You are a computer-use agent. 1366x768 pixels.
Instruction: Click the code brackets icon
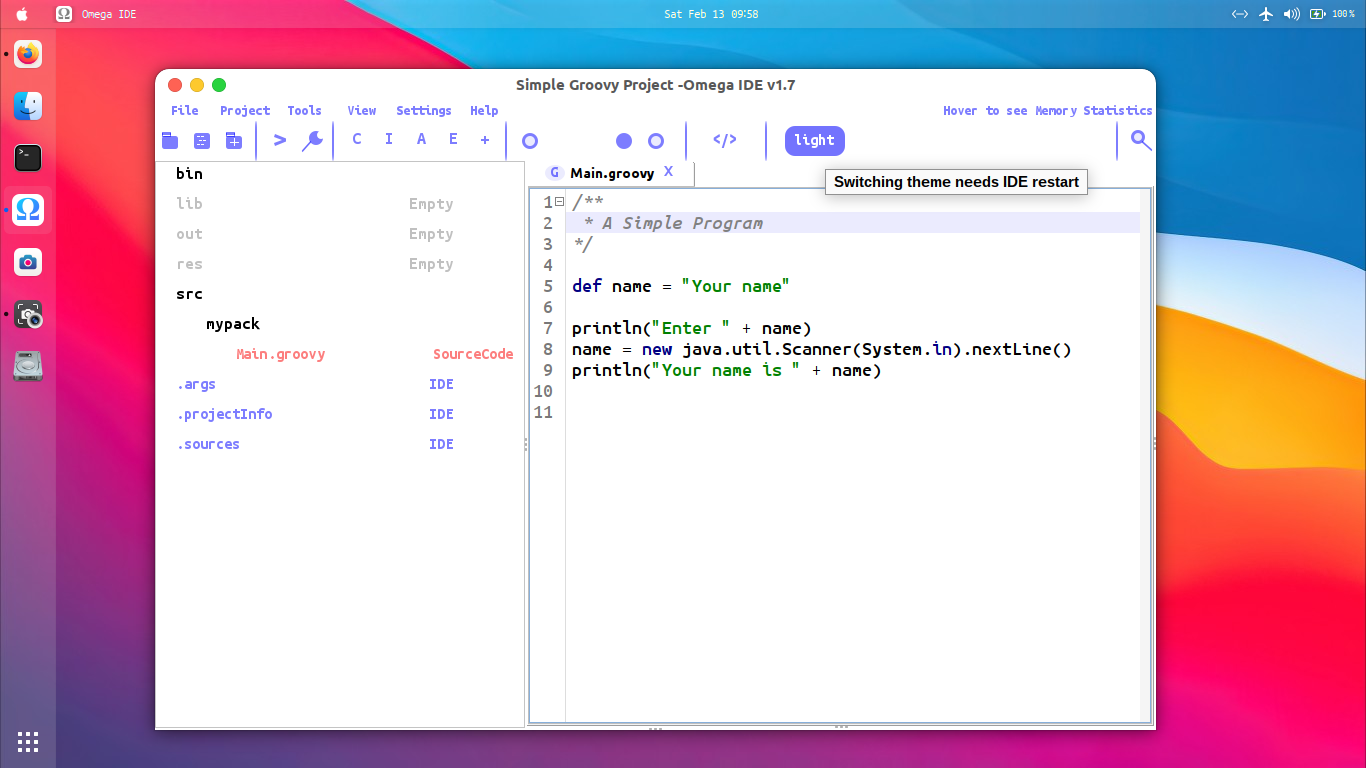point(725,140)
